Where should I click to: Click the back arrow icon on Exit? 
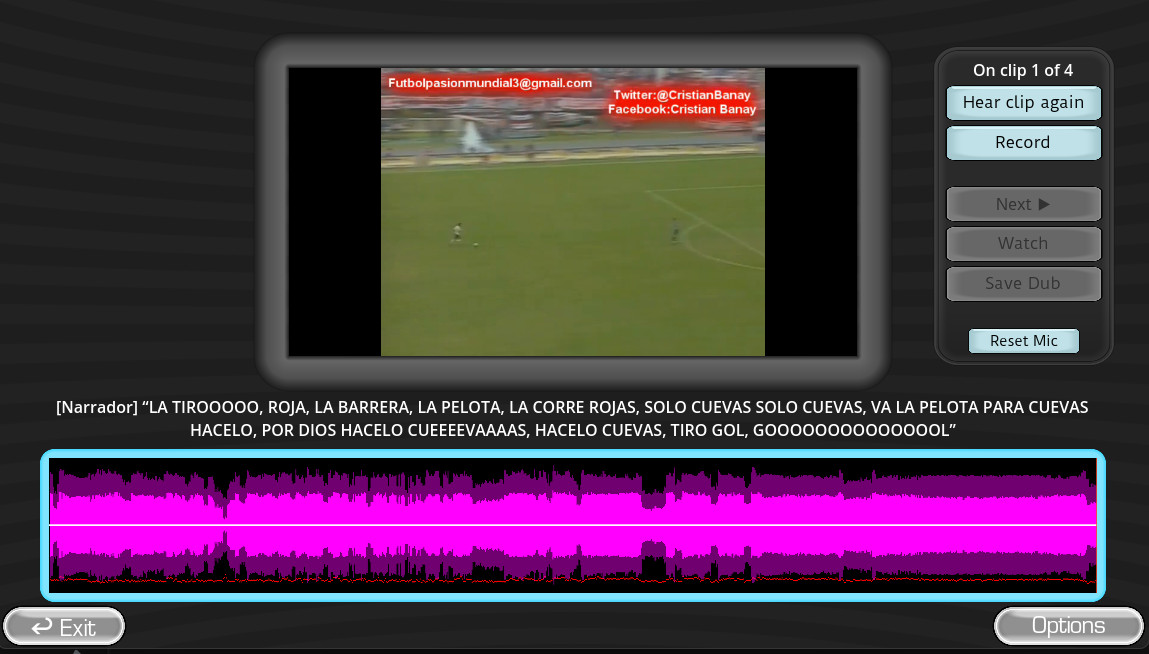pos(42,627)
